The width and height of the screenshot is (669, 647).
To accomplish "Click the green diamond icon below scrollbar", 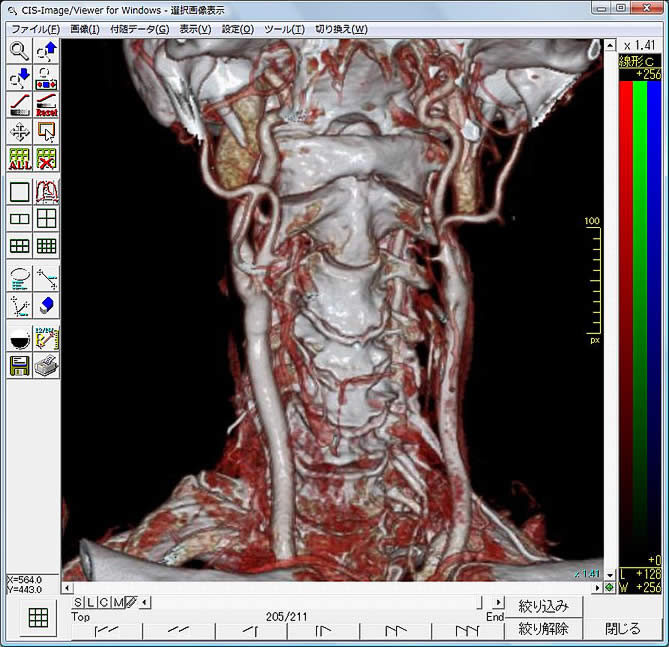I will click(x=610, y=588).
